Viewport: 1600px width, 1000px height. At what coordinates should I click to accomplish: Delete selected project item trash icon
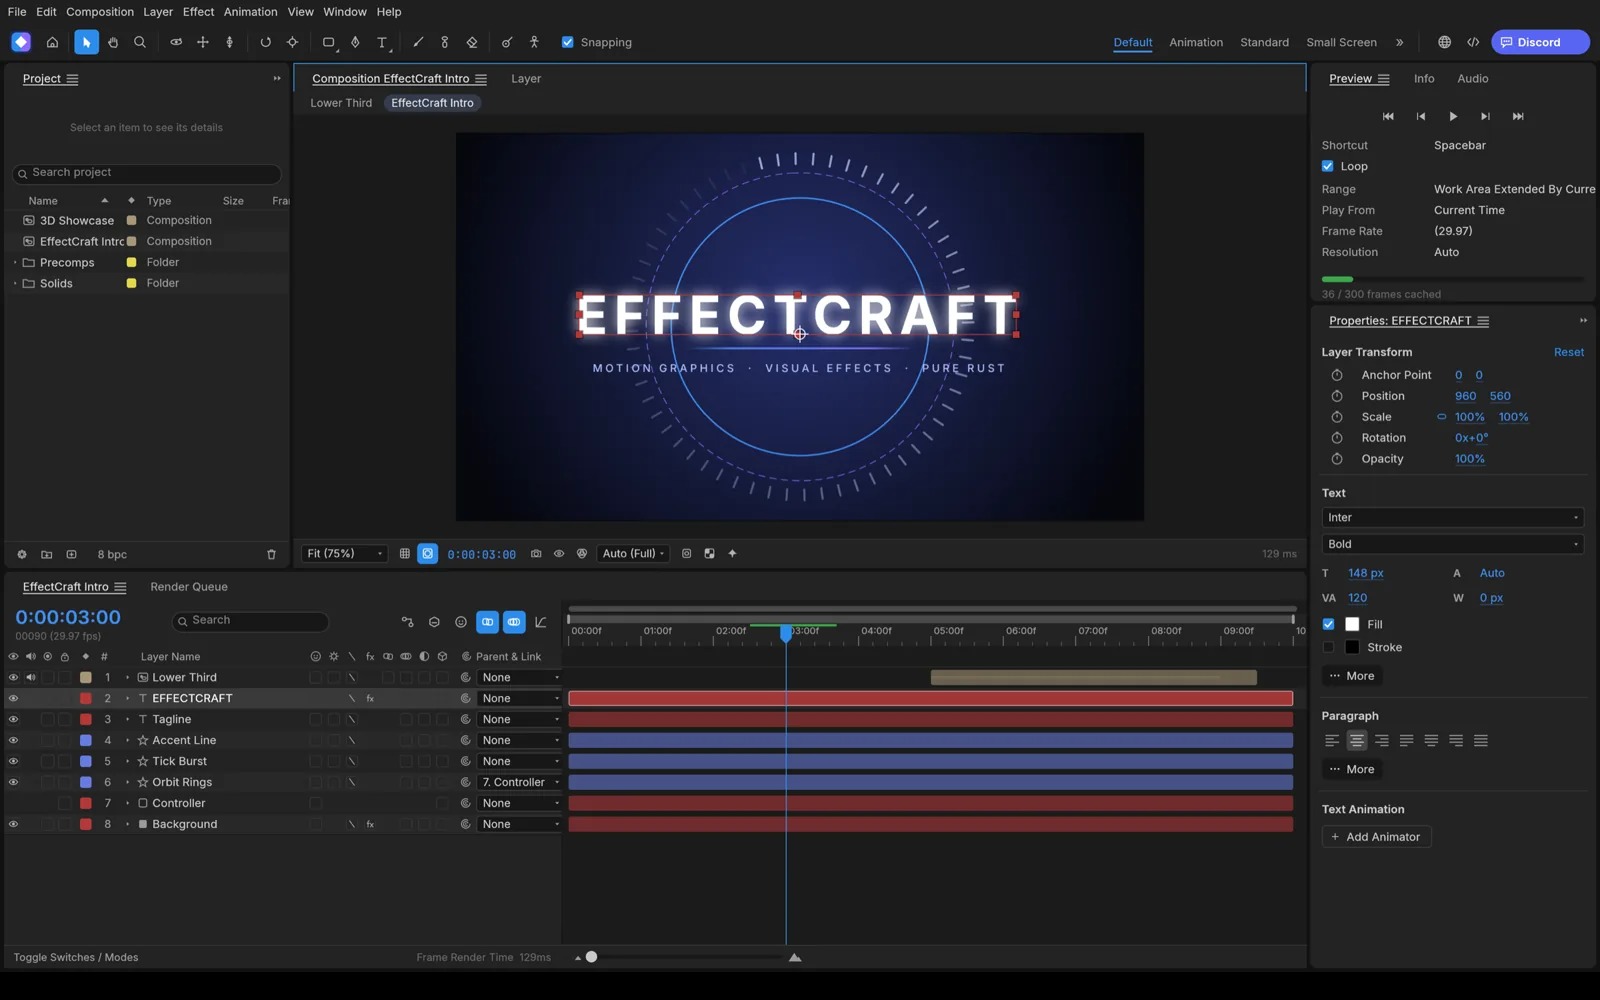[x=271, y=554]
